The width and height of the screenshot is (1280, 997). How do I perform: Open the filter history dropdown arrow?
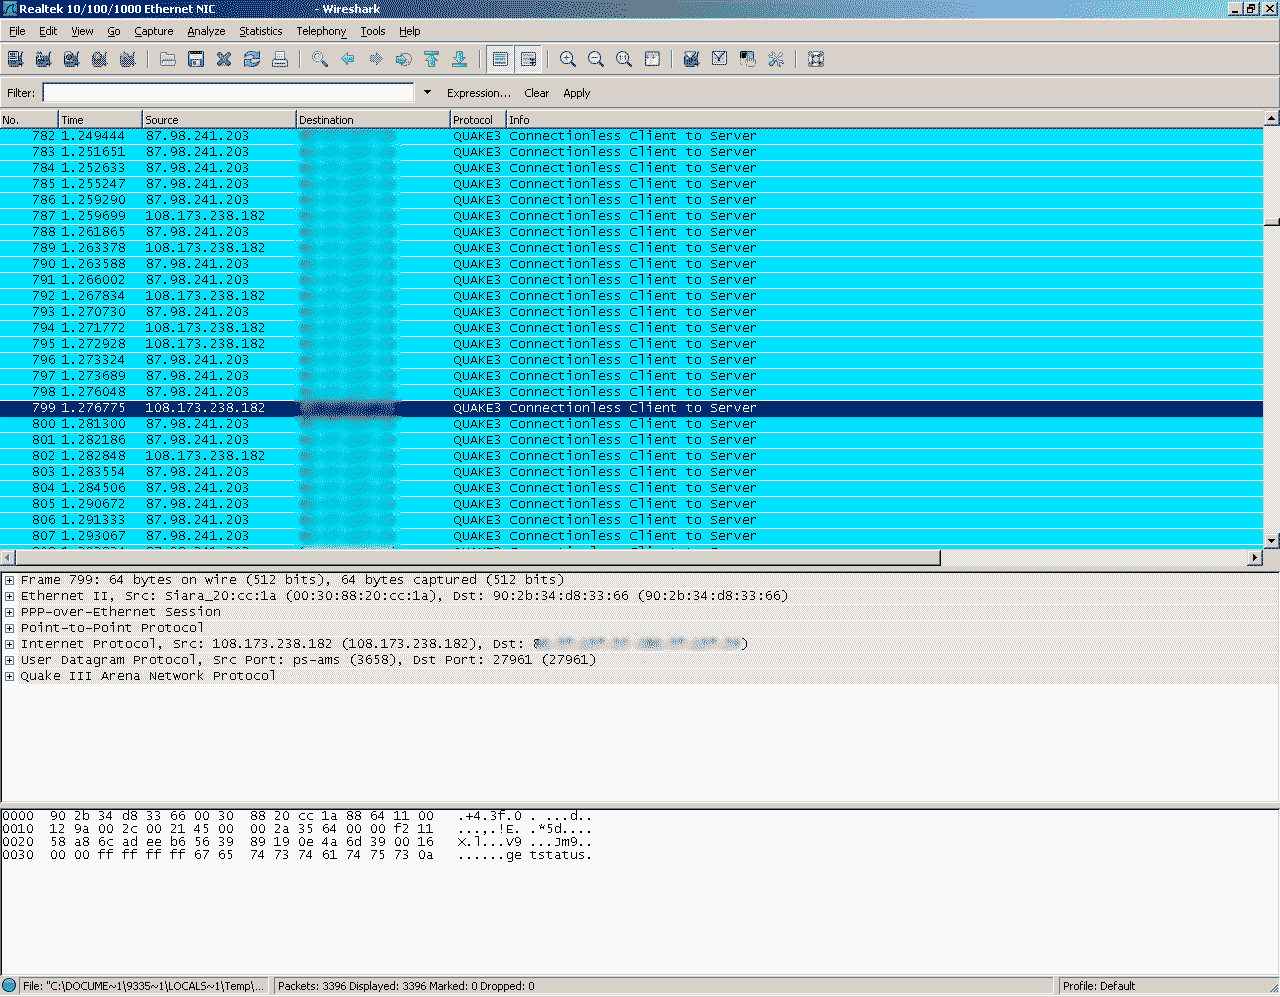coord(427,93)
